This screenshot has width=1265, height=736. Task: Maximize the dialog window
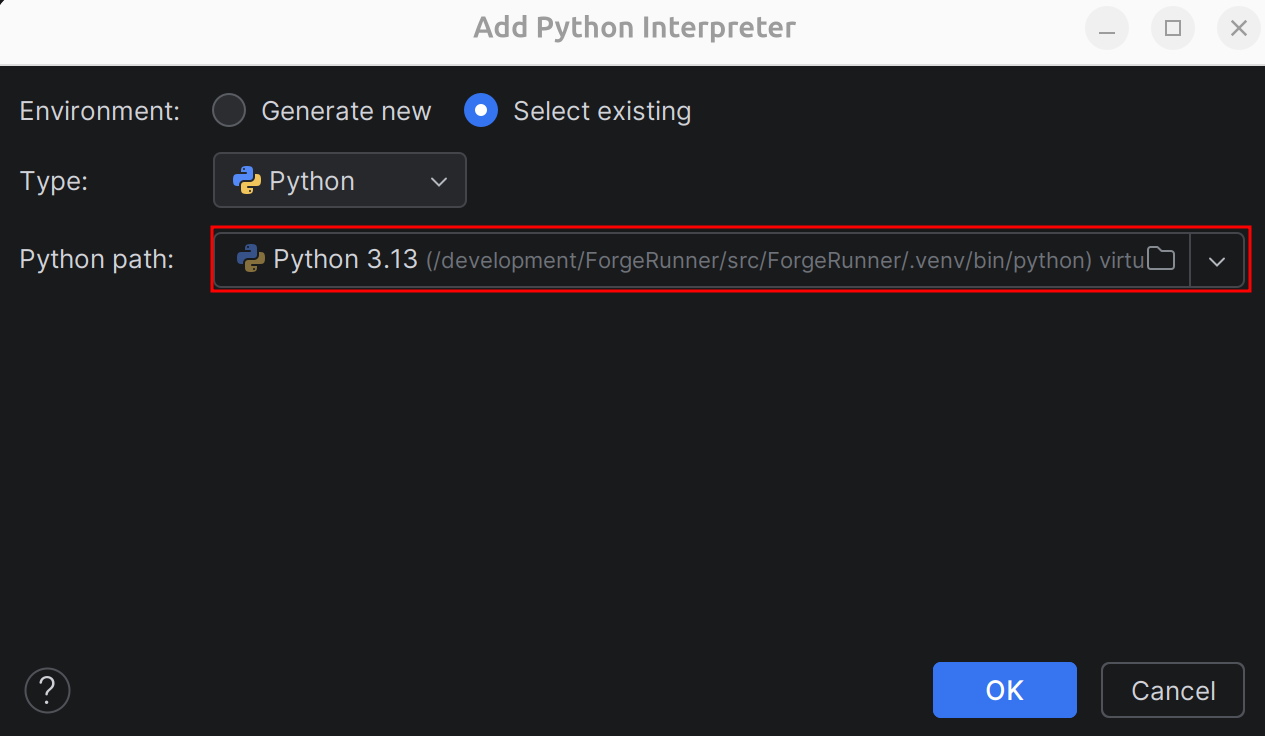[x=1173, y=29]
